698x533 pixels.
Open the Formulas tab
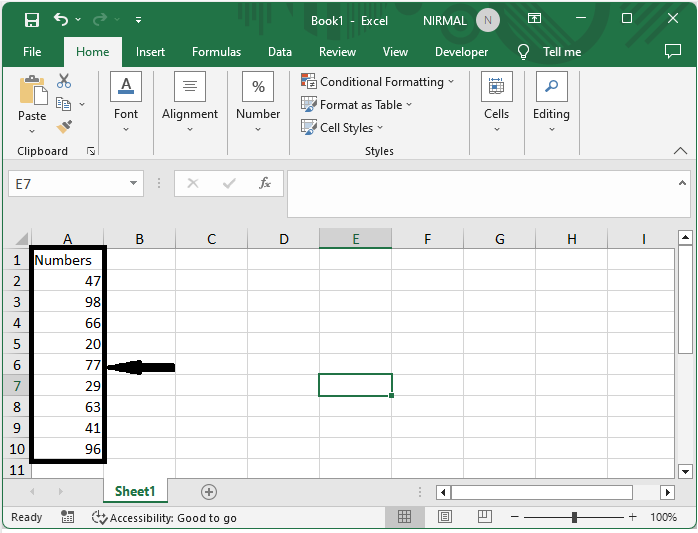pos(216,52)
